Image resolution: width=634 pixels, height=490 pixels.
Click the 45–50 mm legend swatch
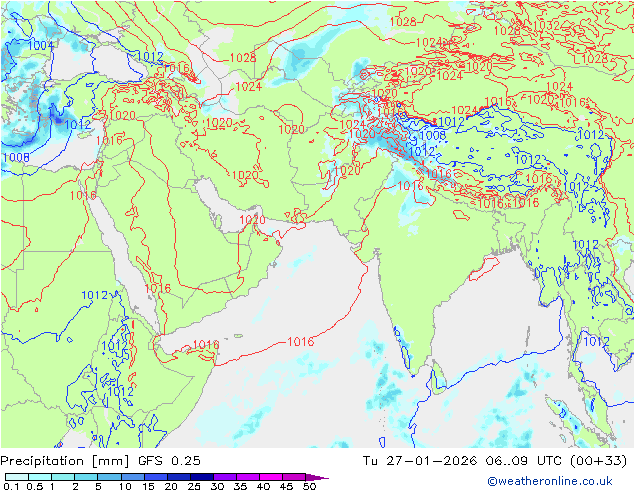tap(293, 477)
